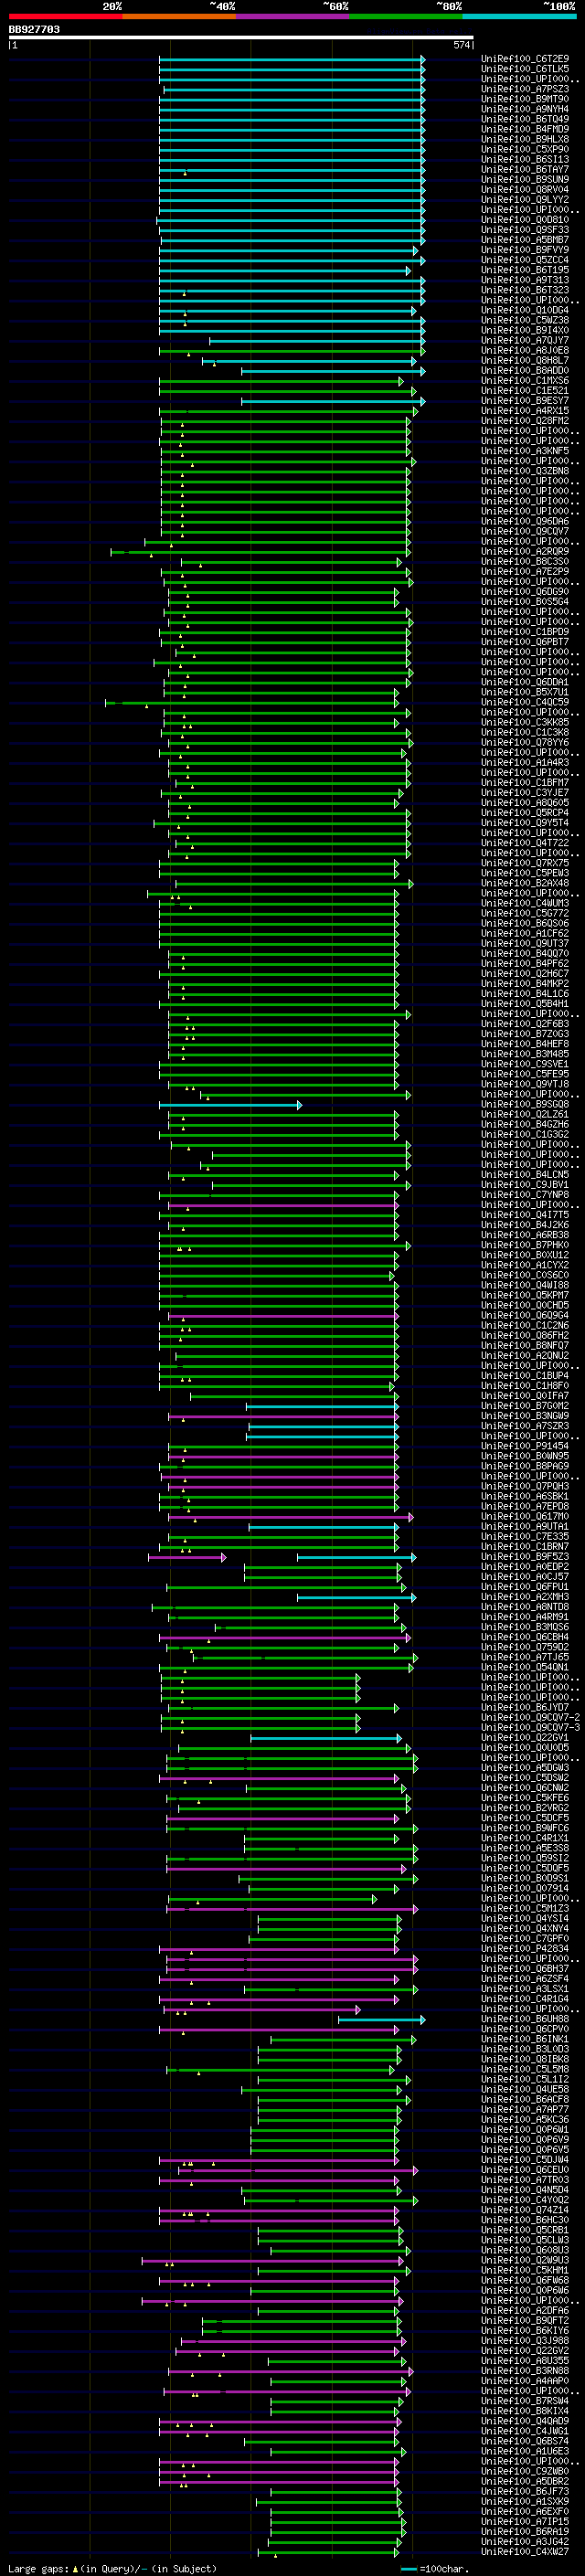
Task: Open hit UniRef100_B8ADD0
Action: (x=525, y=371)
